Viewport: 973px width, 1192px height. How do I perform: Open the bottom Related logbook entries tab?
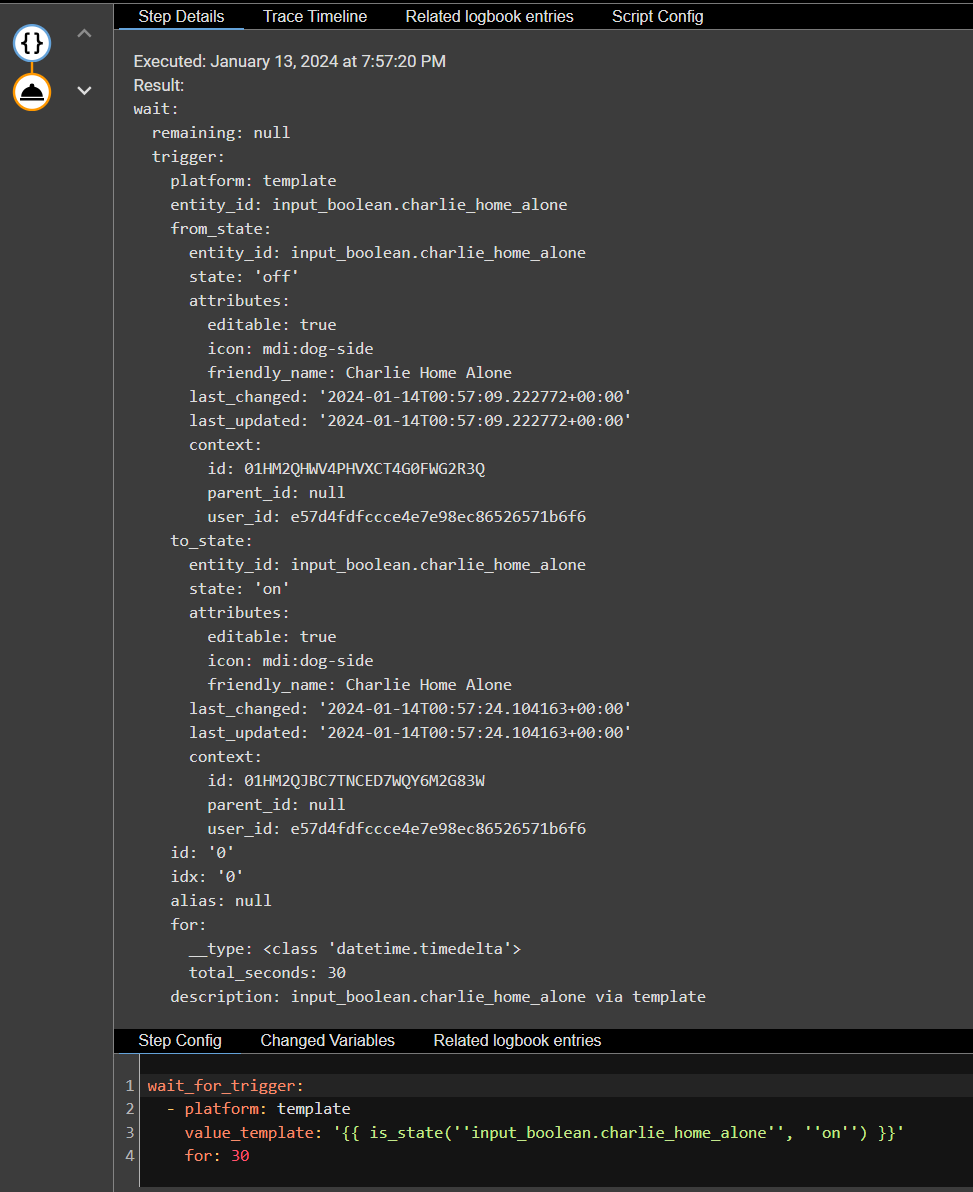tap(517, 1040)
